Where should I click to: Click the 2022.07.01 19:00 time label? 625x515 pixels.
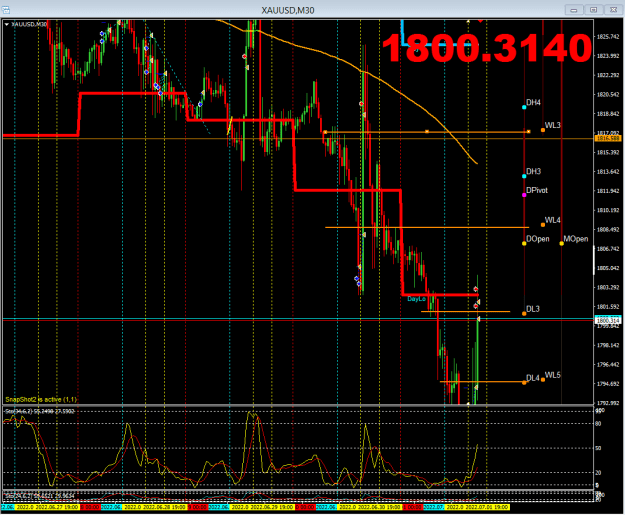(487, 507)
